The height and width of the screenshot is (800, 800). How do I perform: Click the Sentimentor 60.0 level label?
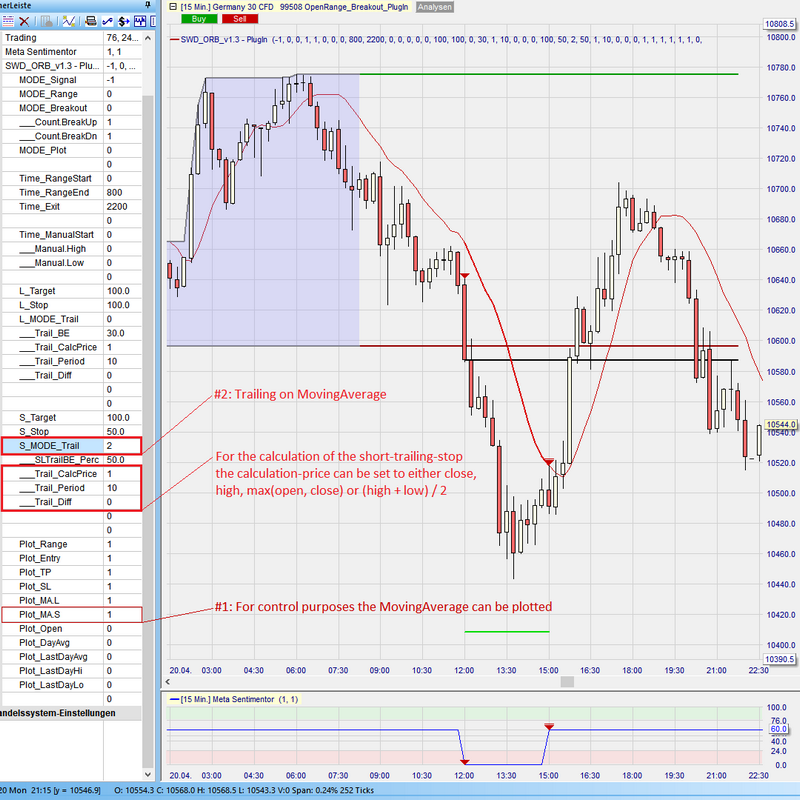click(x=779, y=729)
